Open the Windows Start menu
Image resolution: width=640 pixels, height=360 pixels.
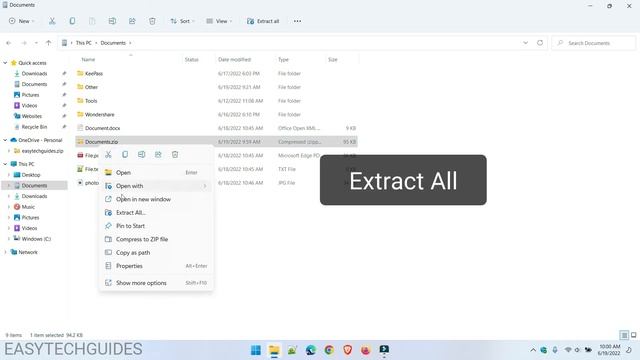[256, 350]
